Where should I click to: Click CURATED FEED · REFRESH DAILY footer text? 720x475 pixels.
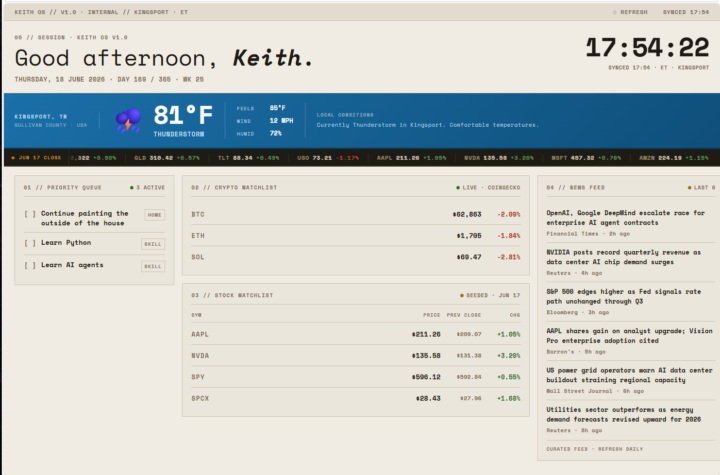[595, 449]
